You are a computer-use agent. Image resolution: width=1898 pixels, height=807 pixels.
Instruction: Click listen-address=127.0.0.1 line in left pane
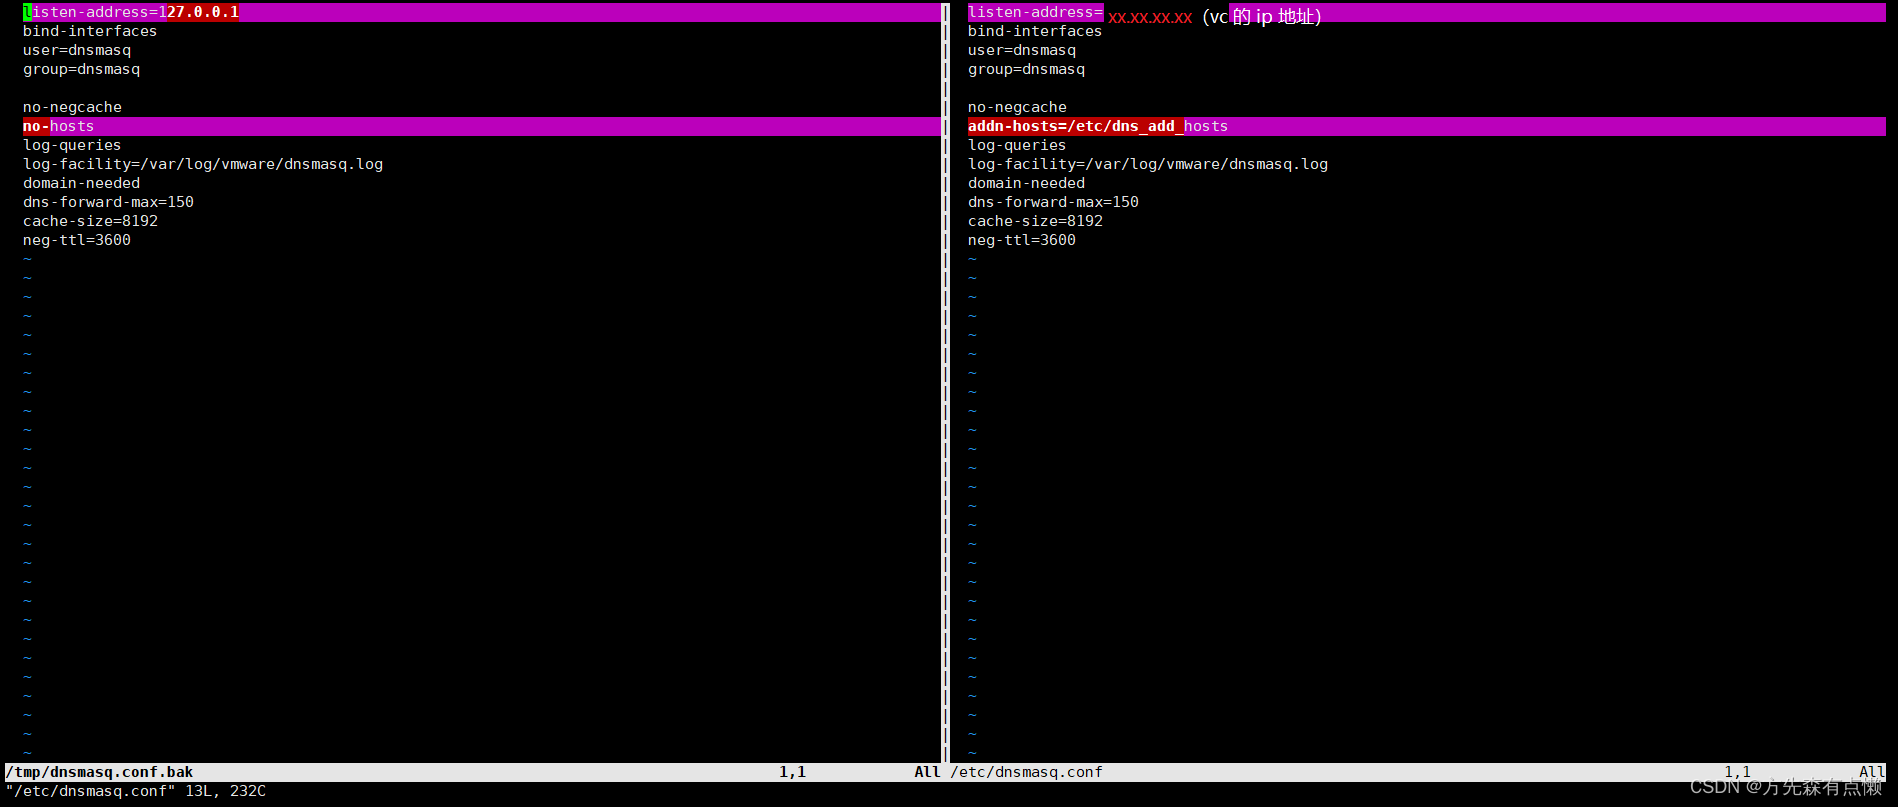pos(483,12)
